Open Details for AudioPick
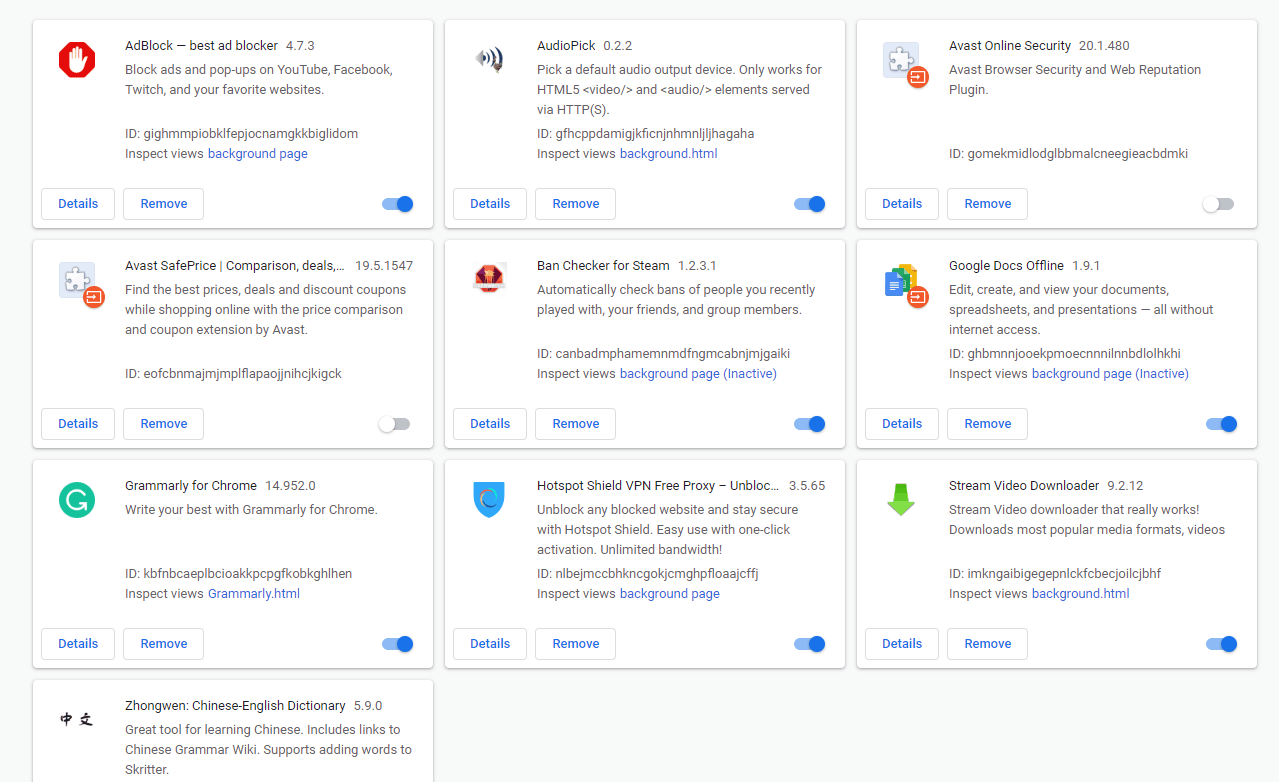The width and height of the screenshot is (1279, 782). [490, 204]
